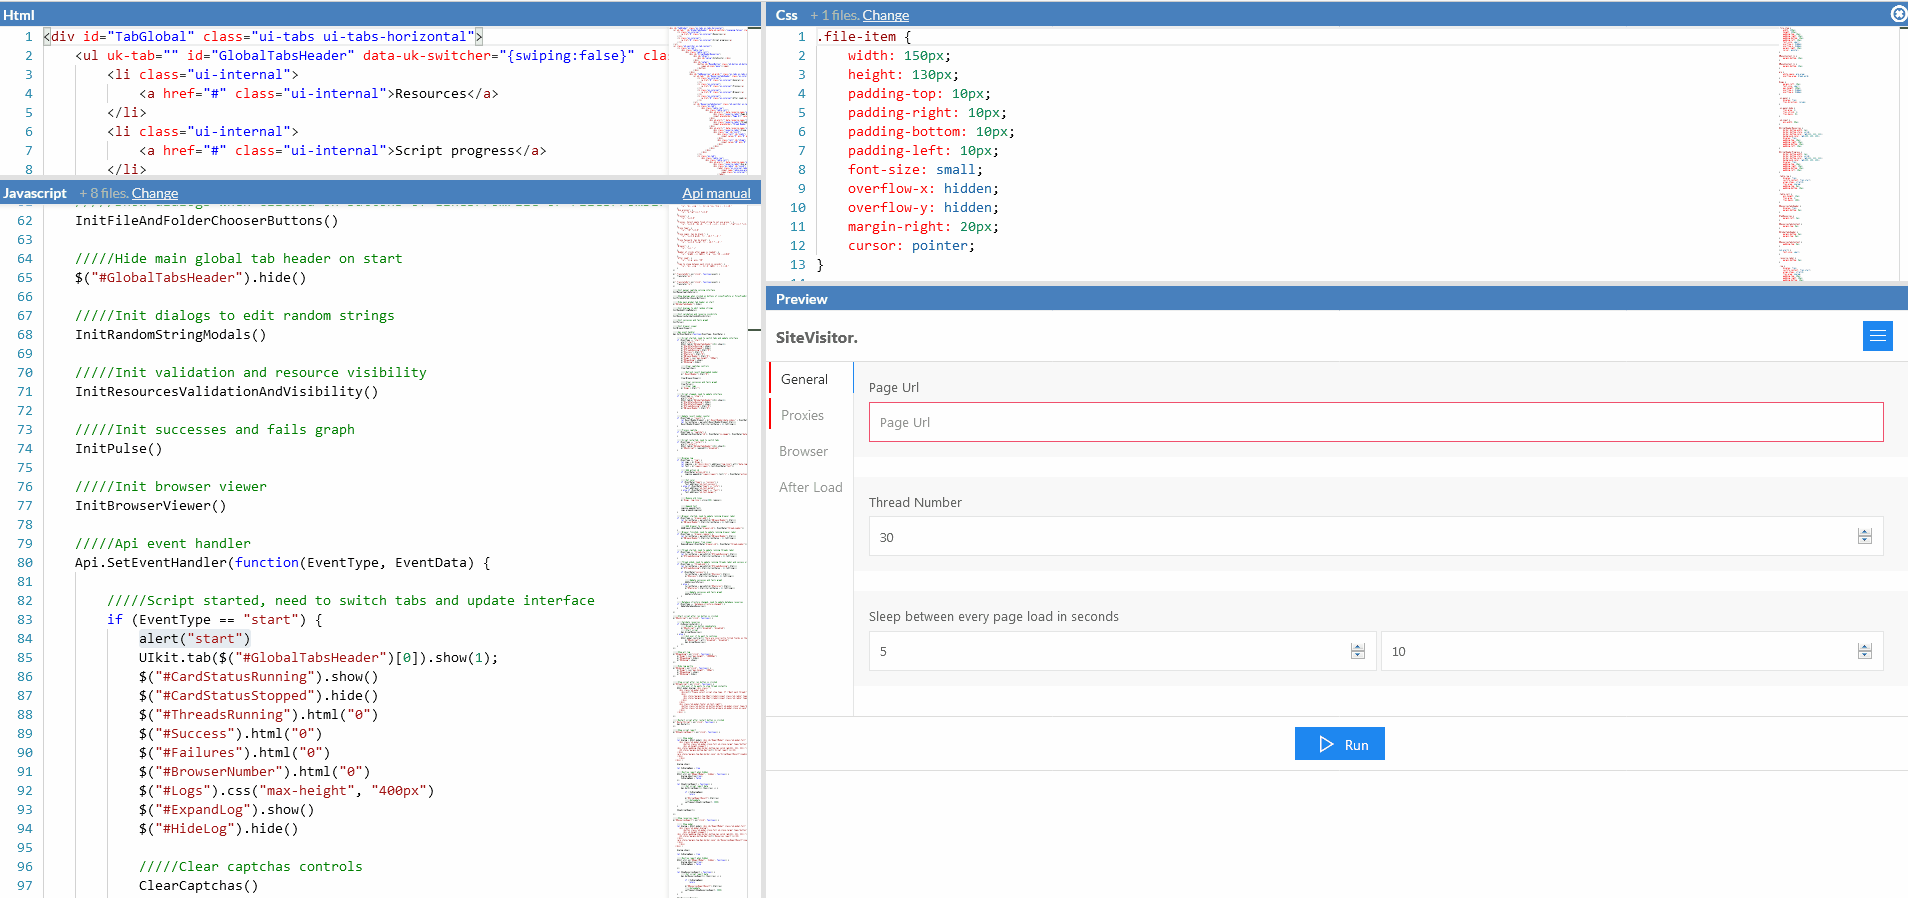Increase the minimum sleep value of 5
Viewport: 1908px width, 898px height.
1357,647
